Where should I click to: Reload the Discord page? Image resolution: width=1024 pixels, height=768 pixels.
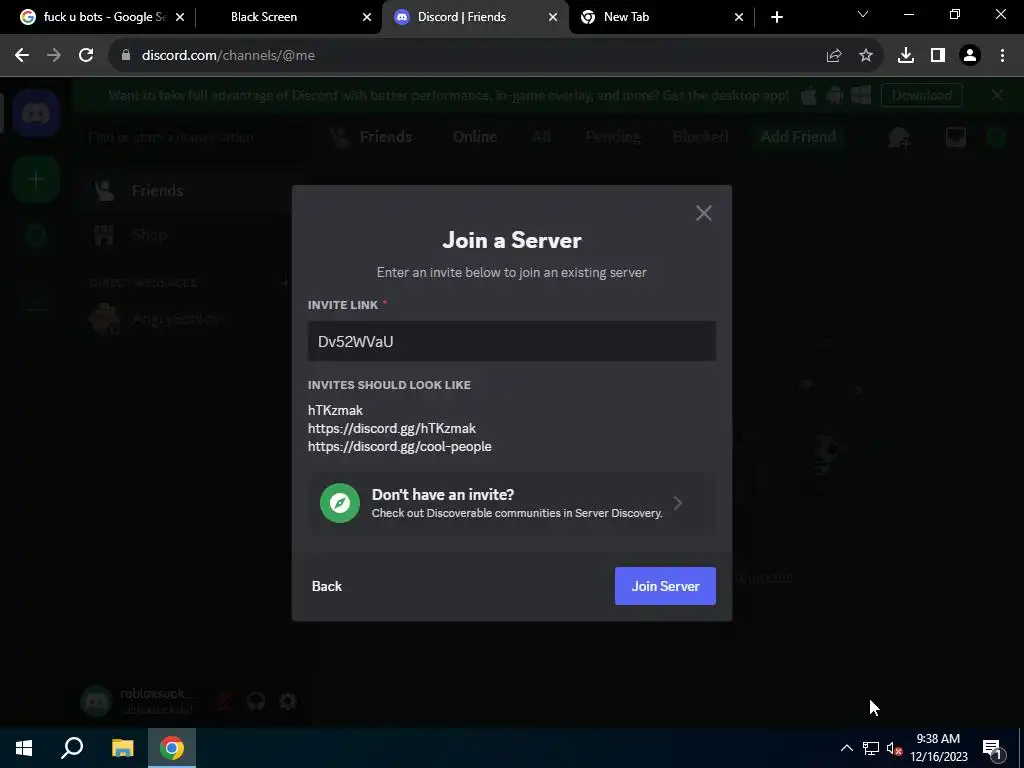coord(86,56)
